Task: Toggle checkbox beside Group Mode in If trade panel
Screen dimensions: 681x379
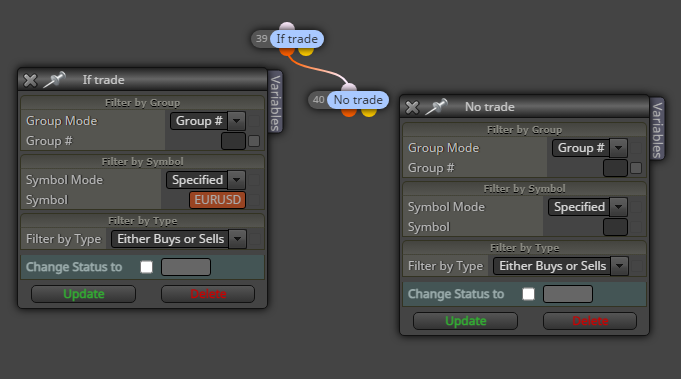Action: pyautogui.click(x=254, y=121)
